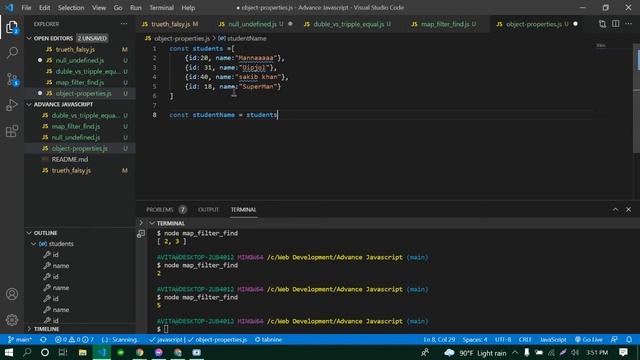Open Windows taskbar search
Viewport: 640px width, 360px height.
27,352
